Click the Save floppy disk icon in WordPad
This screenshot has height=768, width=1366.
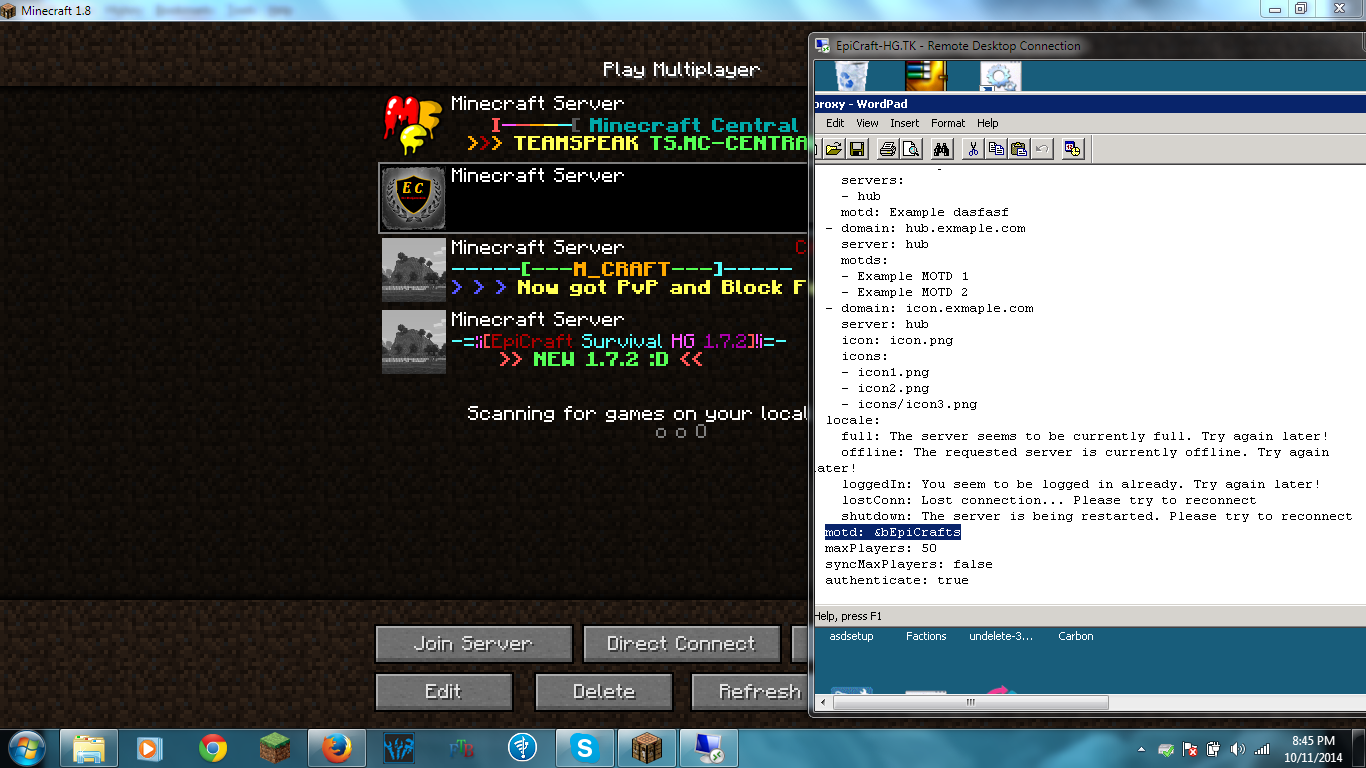(857, 149)
